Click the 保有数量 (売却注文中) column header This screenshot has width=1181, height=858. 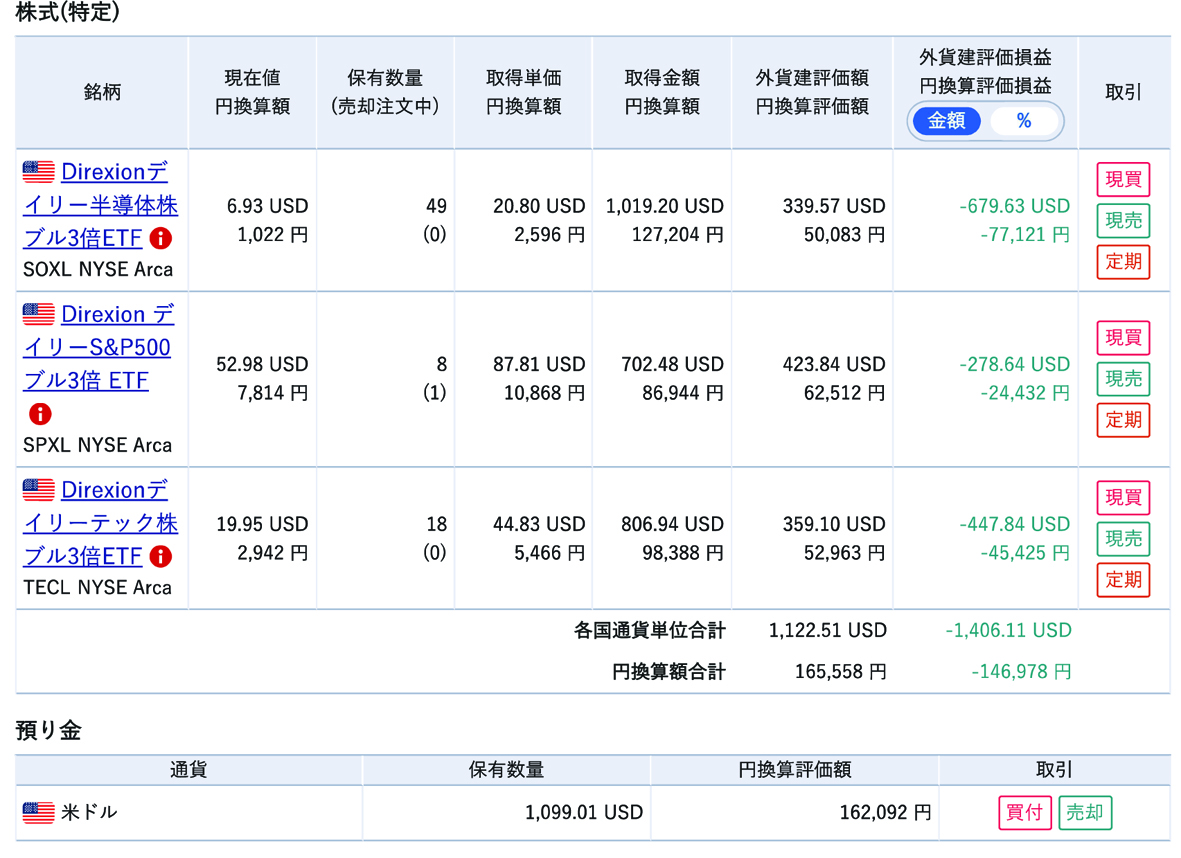[x=385, y=92]
